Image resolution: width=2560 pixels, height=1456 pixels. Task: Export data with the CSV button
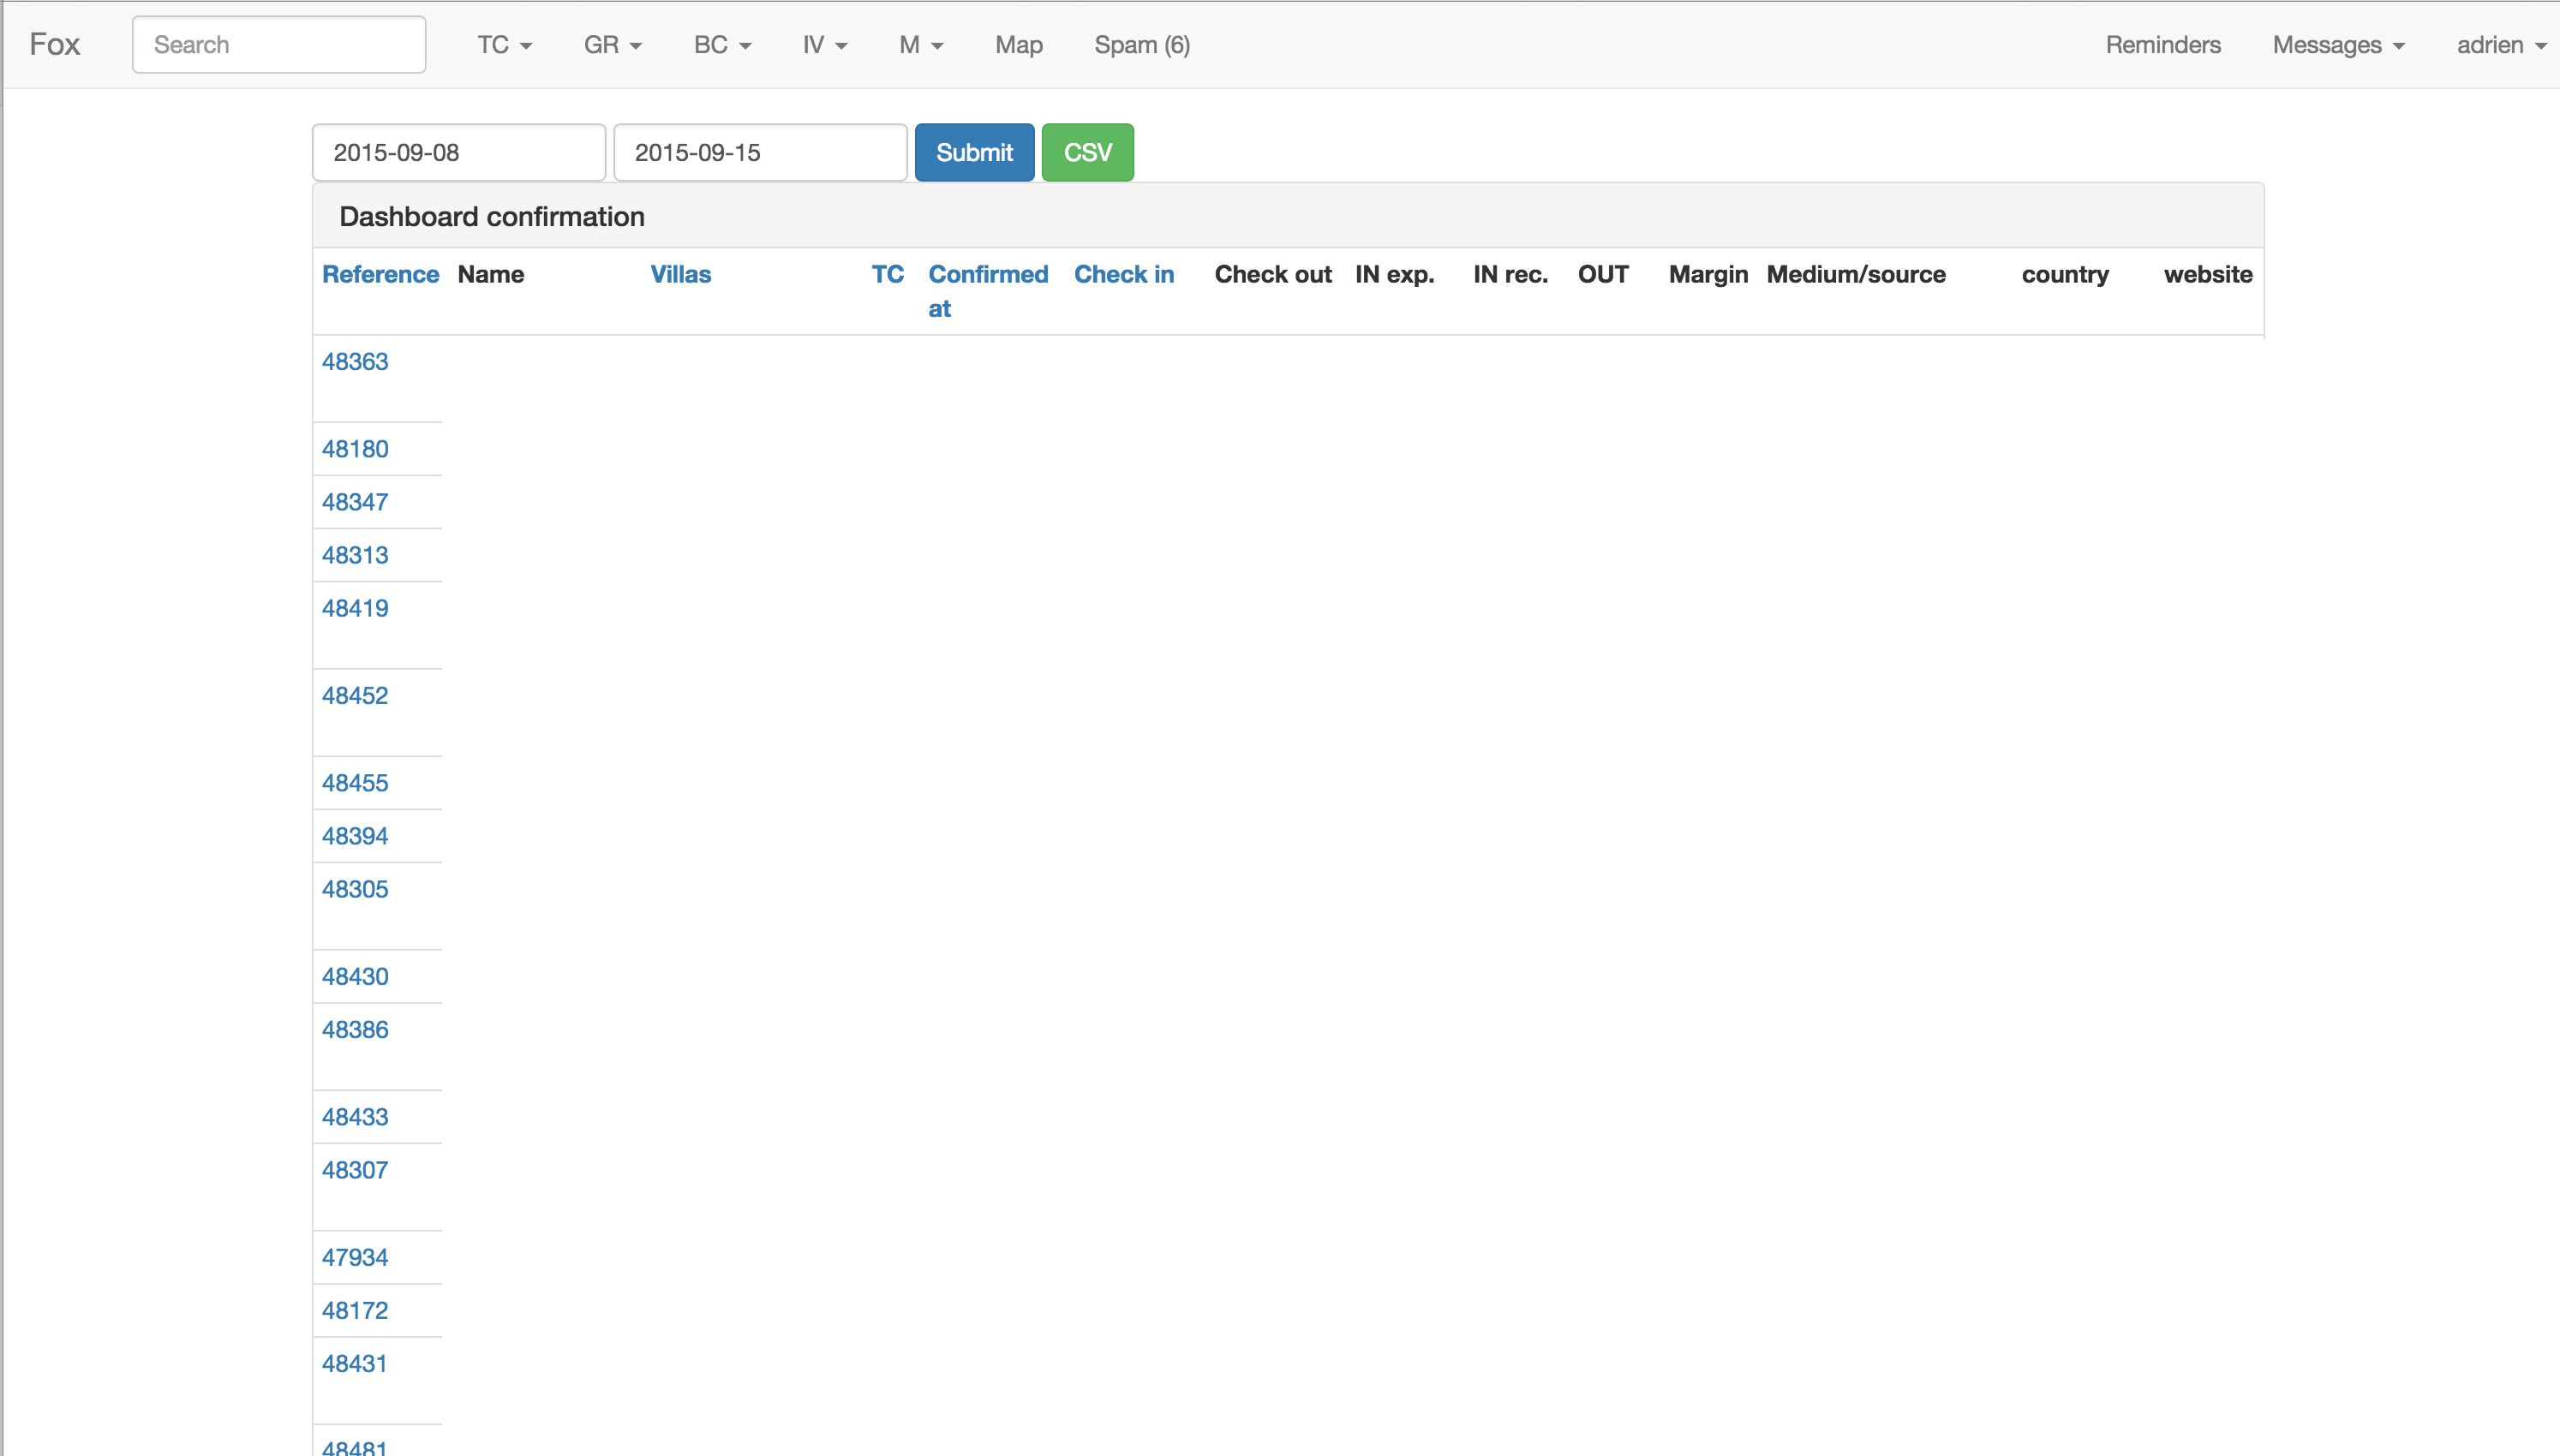click(x=1087, y=153)
